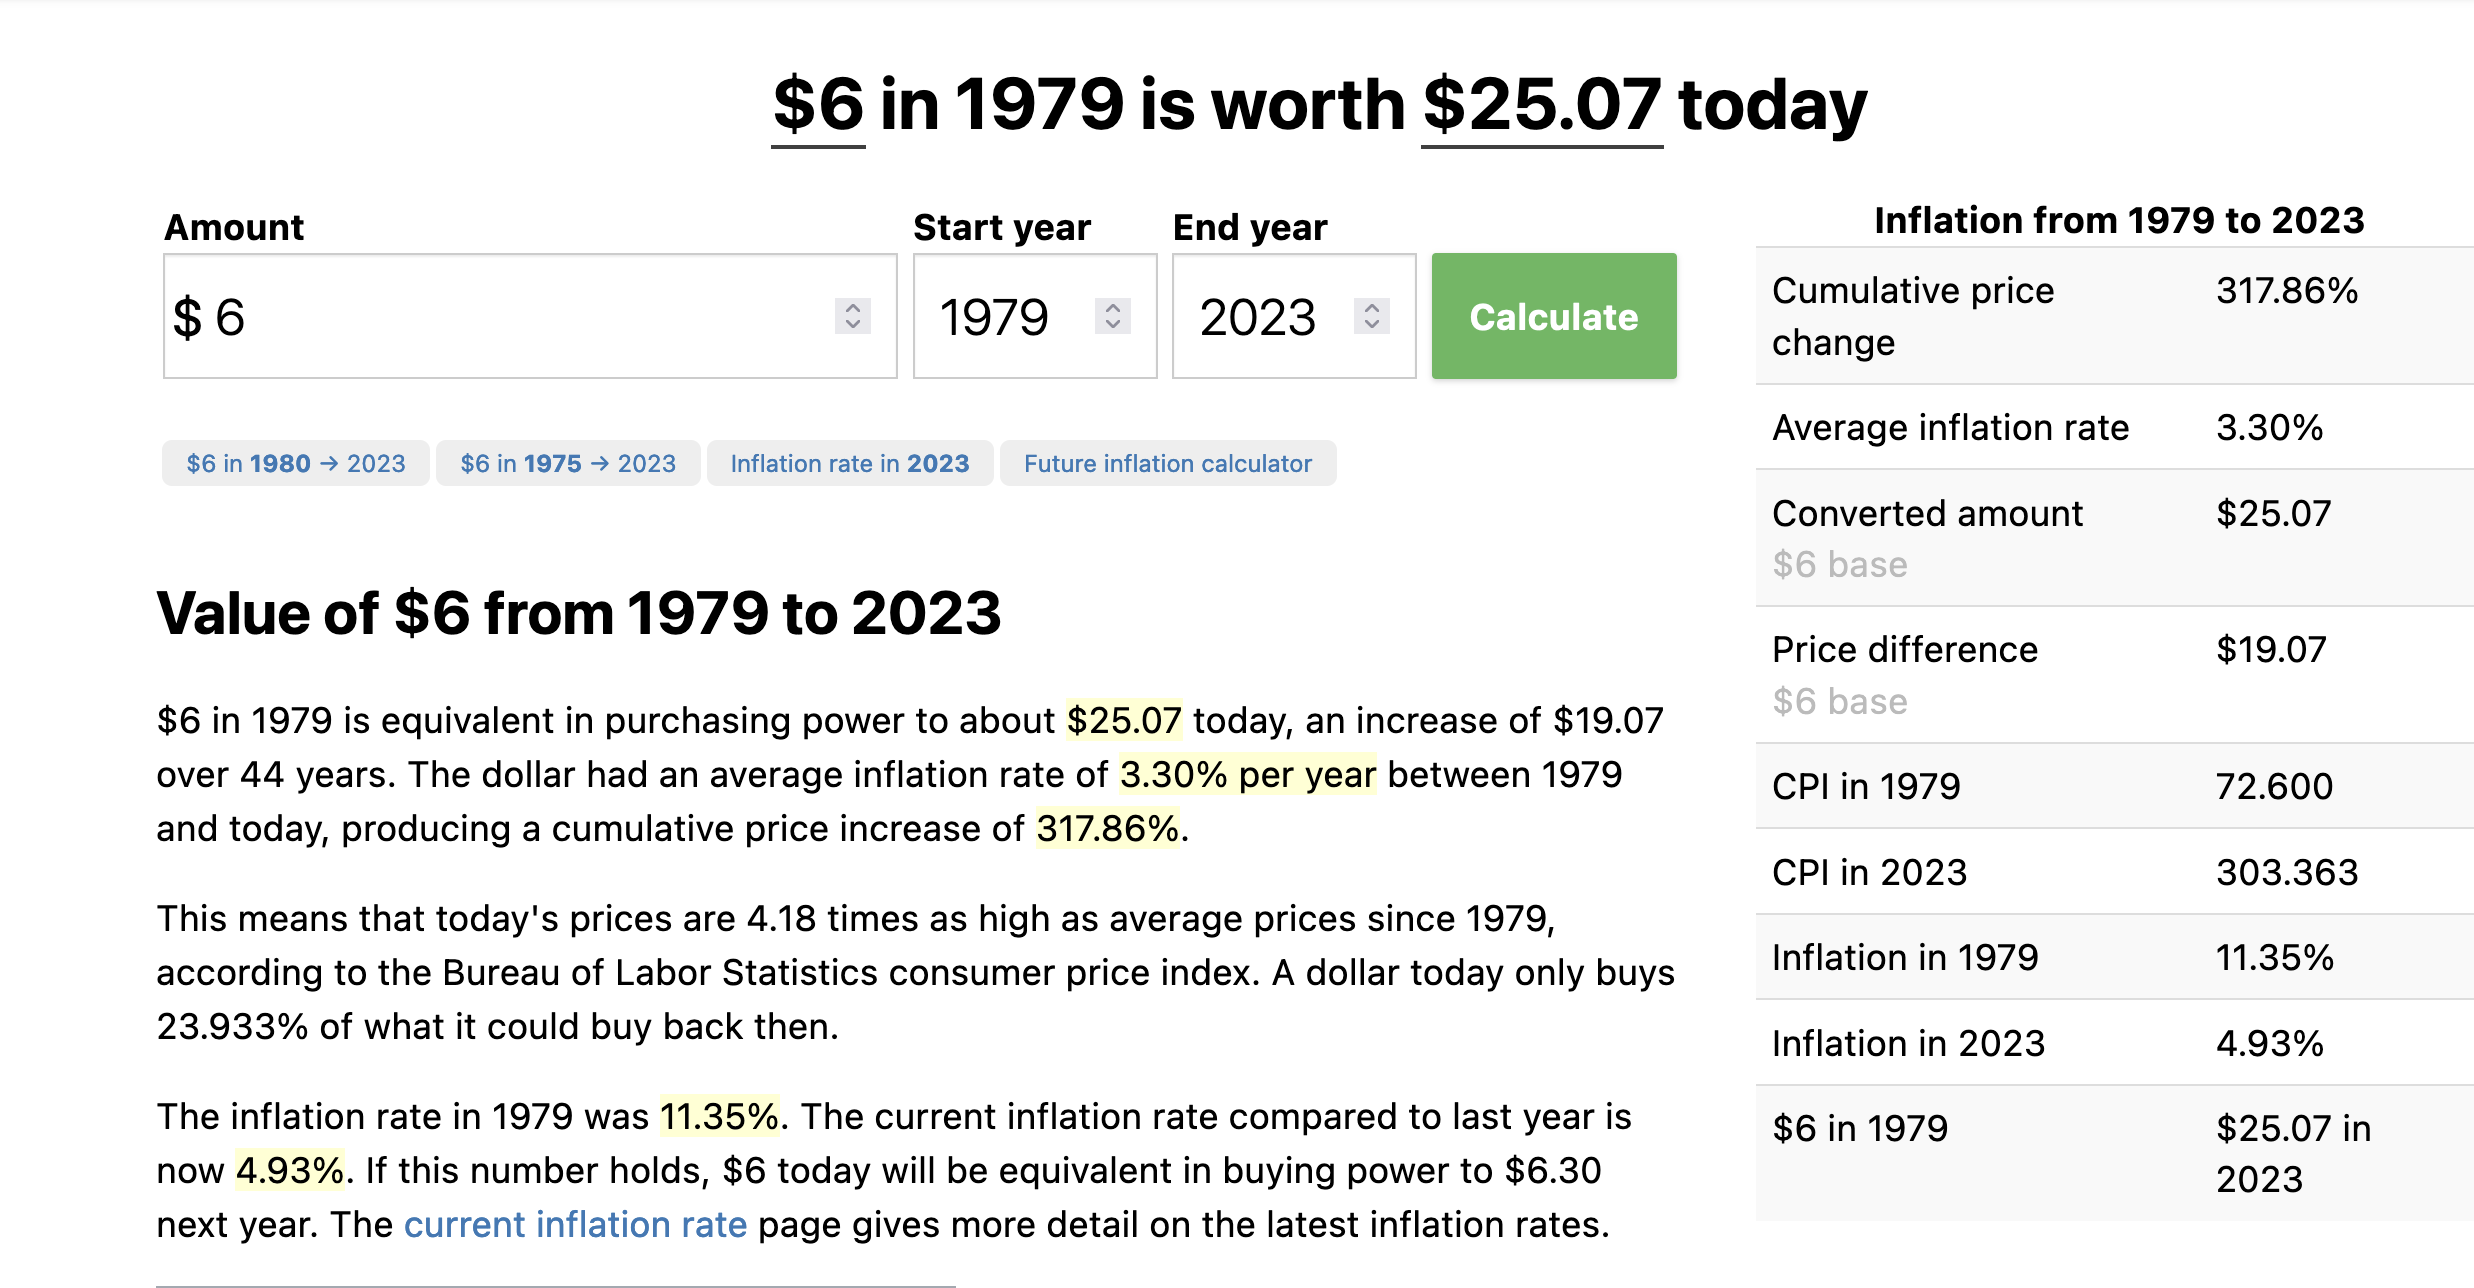Click the Start year stepper arrows
Image resolution: width=2474 pixels, height=1288 pixels.
coord(1112,316)
